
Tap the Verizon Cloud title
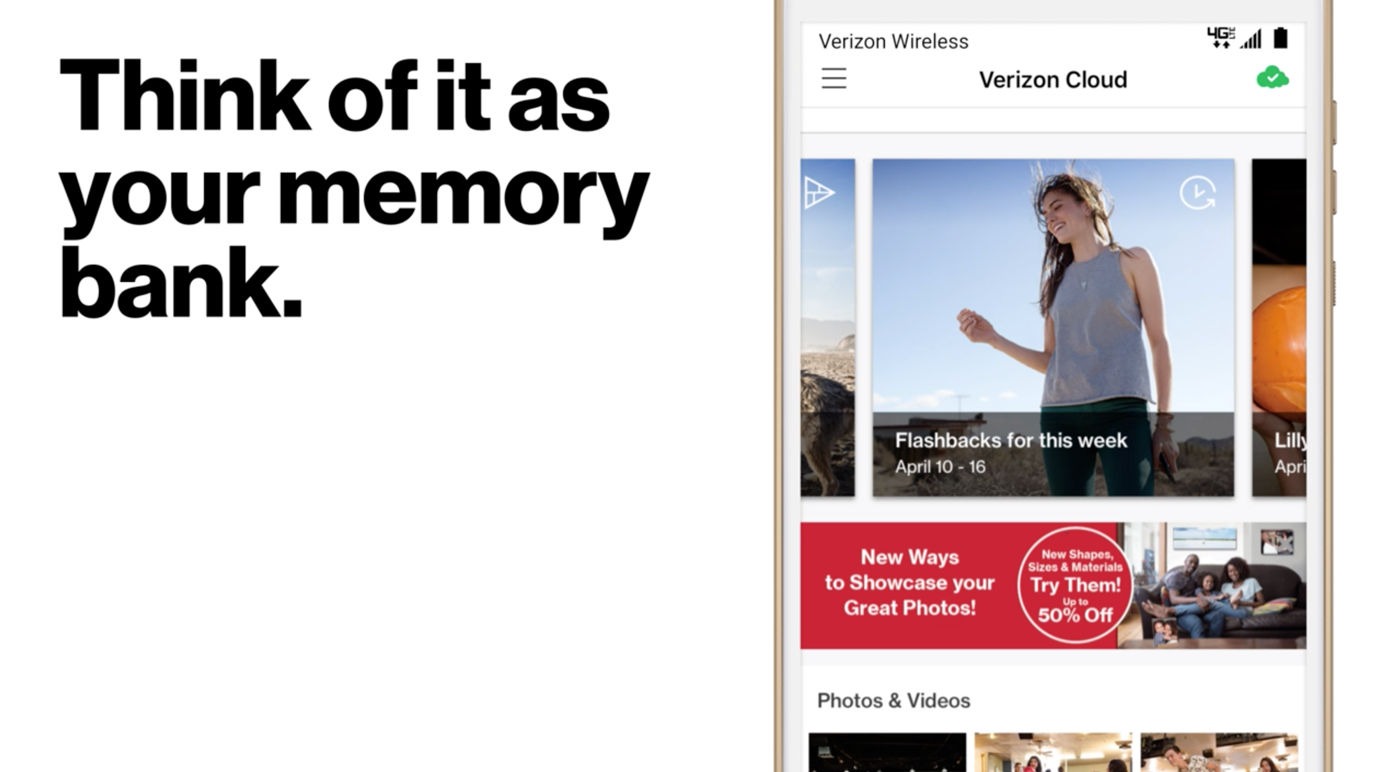coord(1053,79)
